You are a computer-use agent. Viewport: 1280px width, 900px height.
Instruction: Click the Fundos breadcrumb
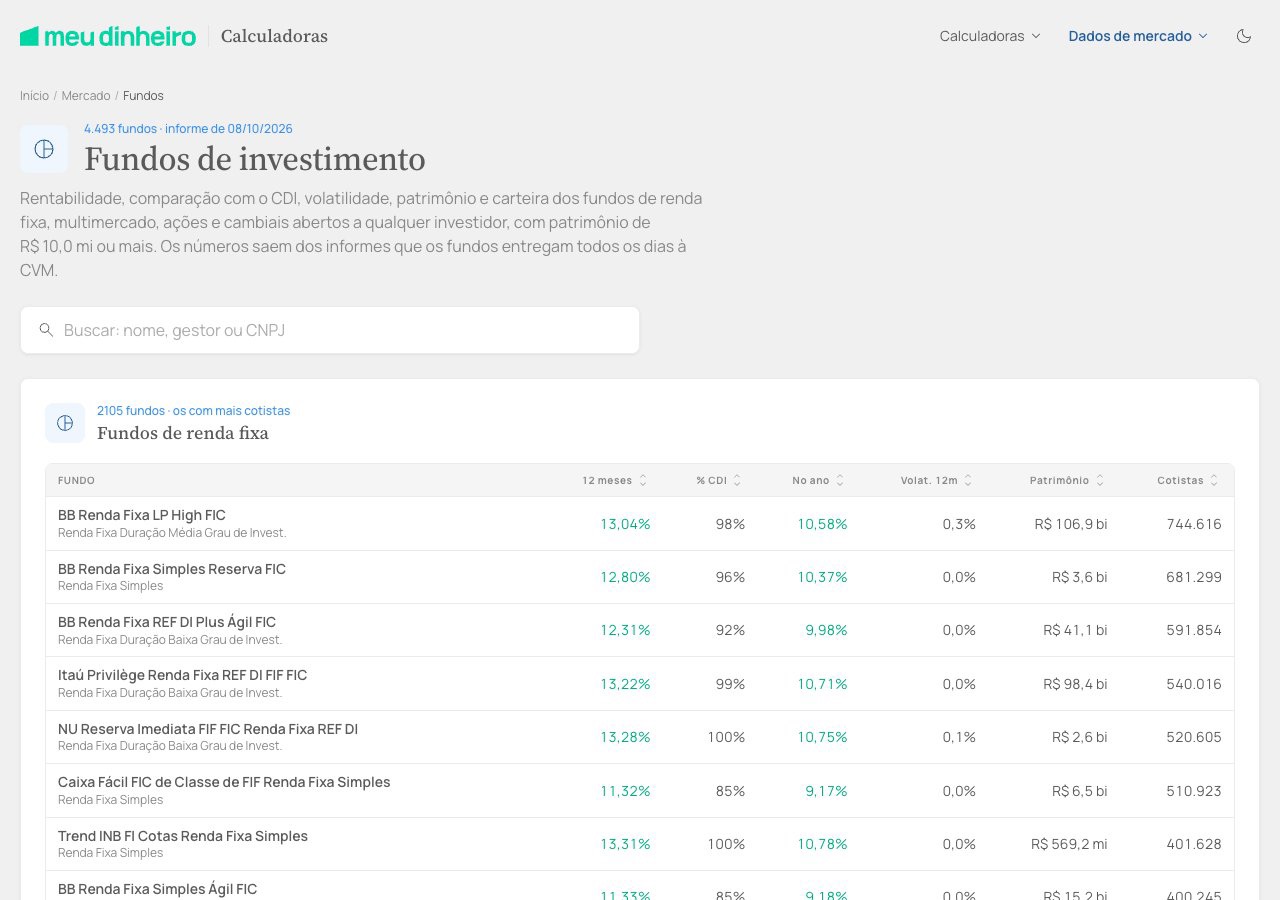tap(143, 96)
